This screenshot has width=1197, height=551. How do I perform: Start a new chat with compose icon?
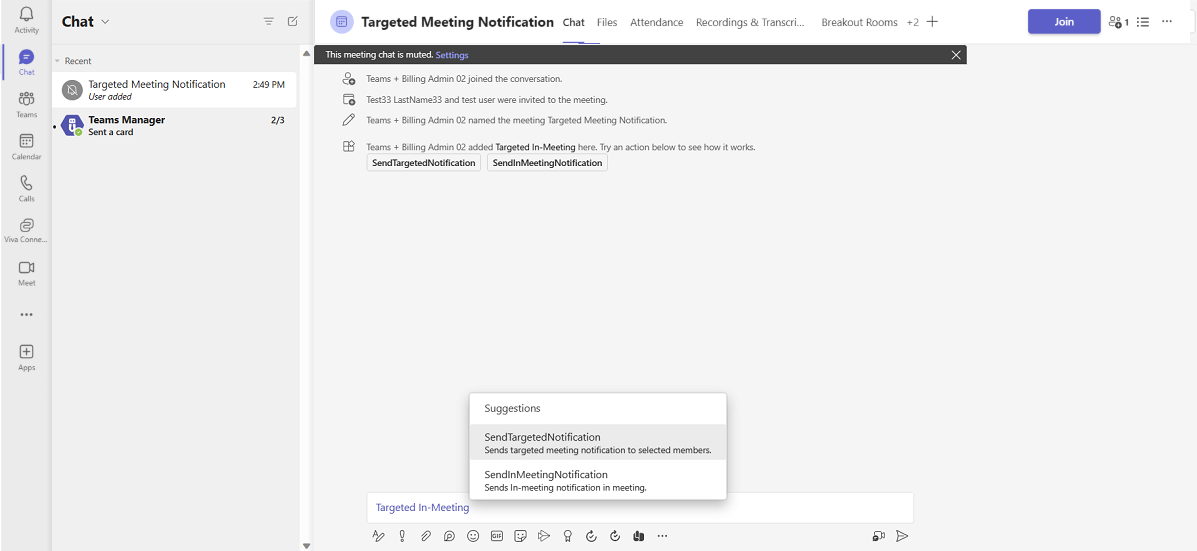292,21
